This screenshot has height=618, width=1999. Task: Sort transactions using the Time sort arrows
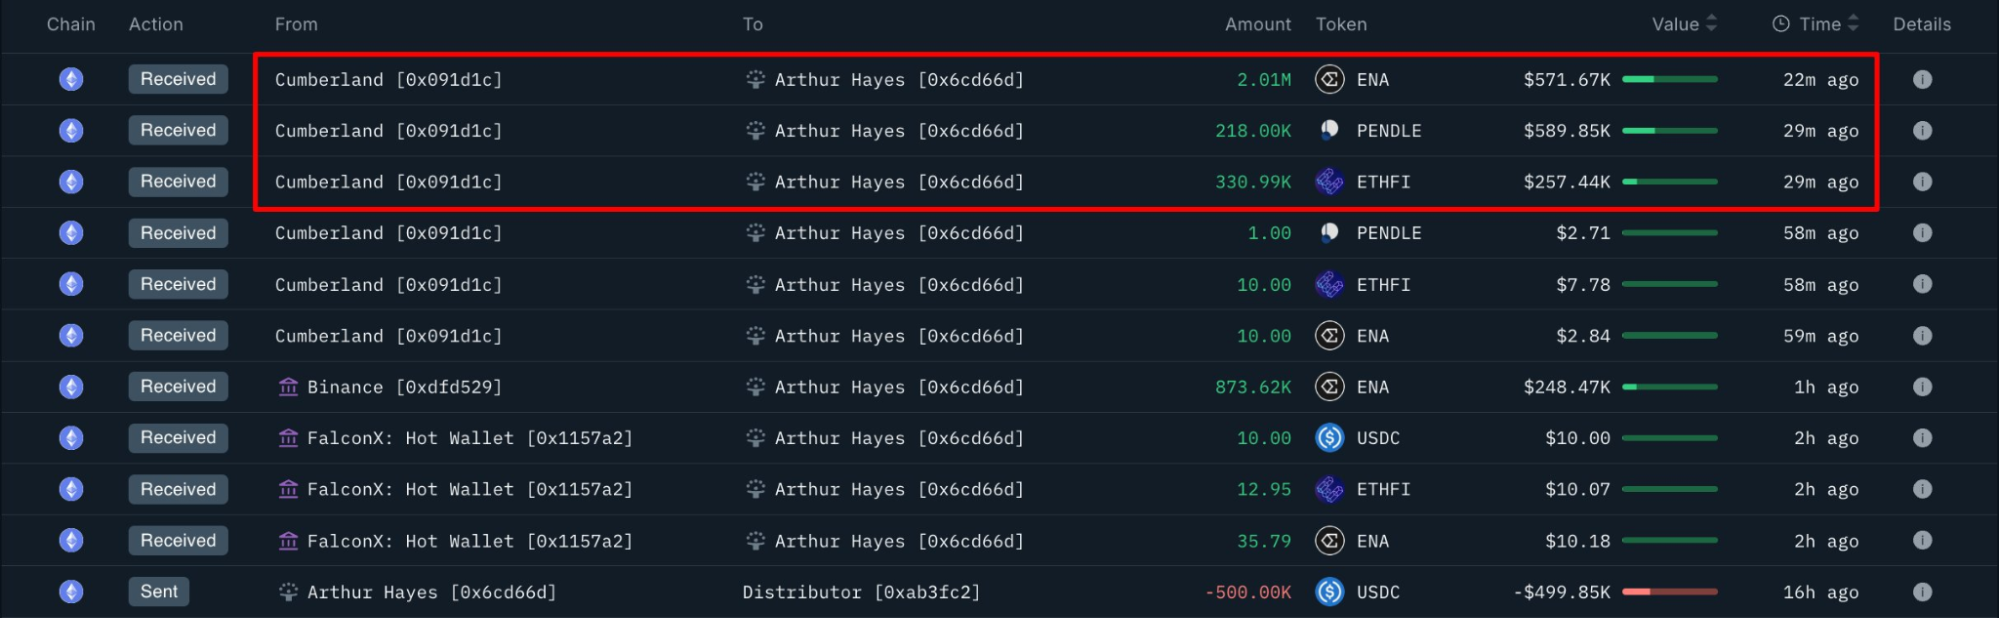(1851, 23)
